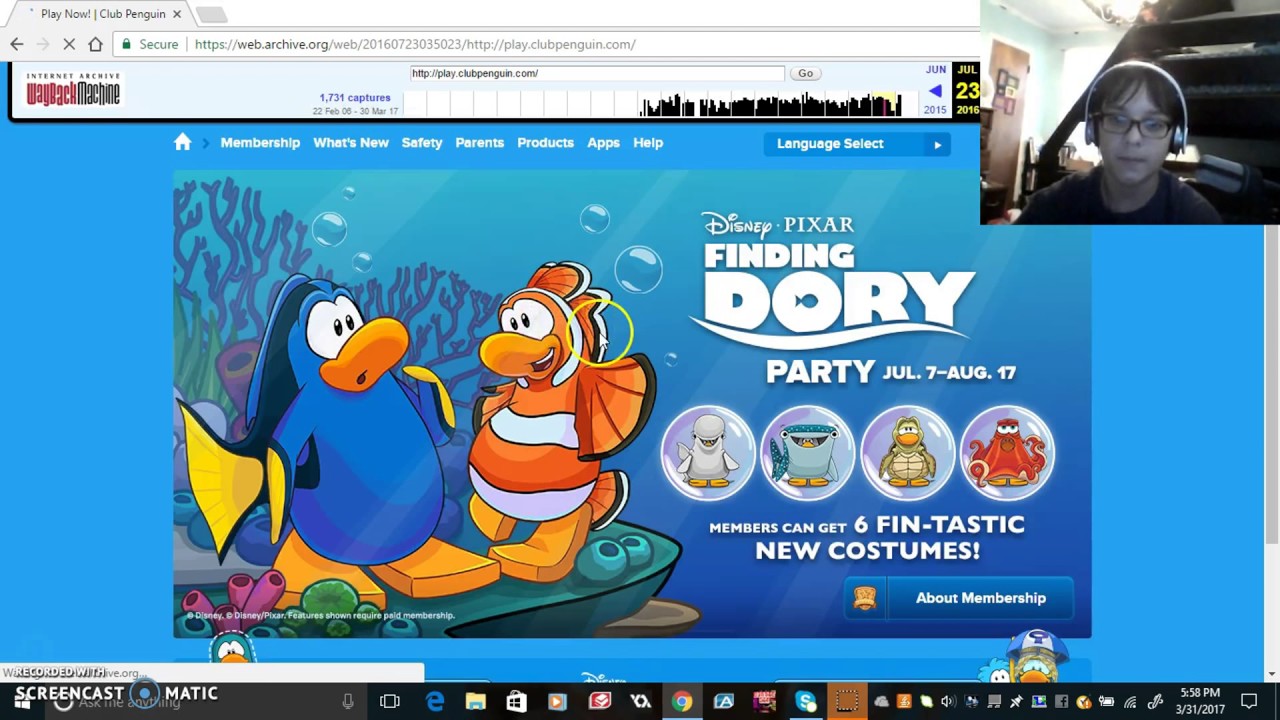This screenshot has width=1280, height=720.
Task: Open Screencast-O-Matic recorder taskbar icon
Action: click(846, 702)
